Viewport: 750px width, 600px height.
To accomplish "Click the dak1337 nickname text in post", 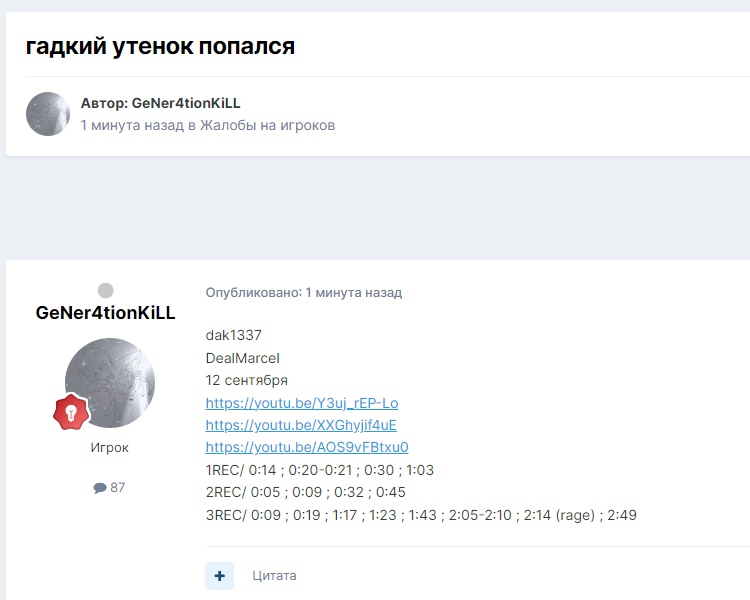I will point(233,335).
